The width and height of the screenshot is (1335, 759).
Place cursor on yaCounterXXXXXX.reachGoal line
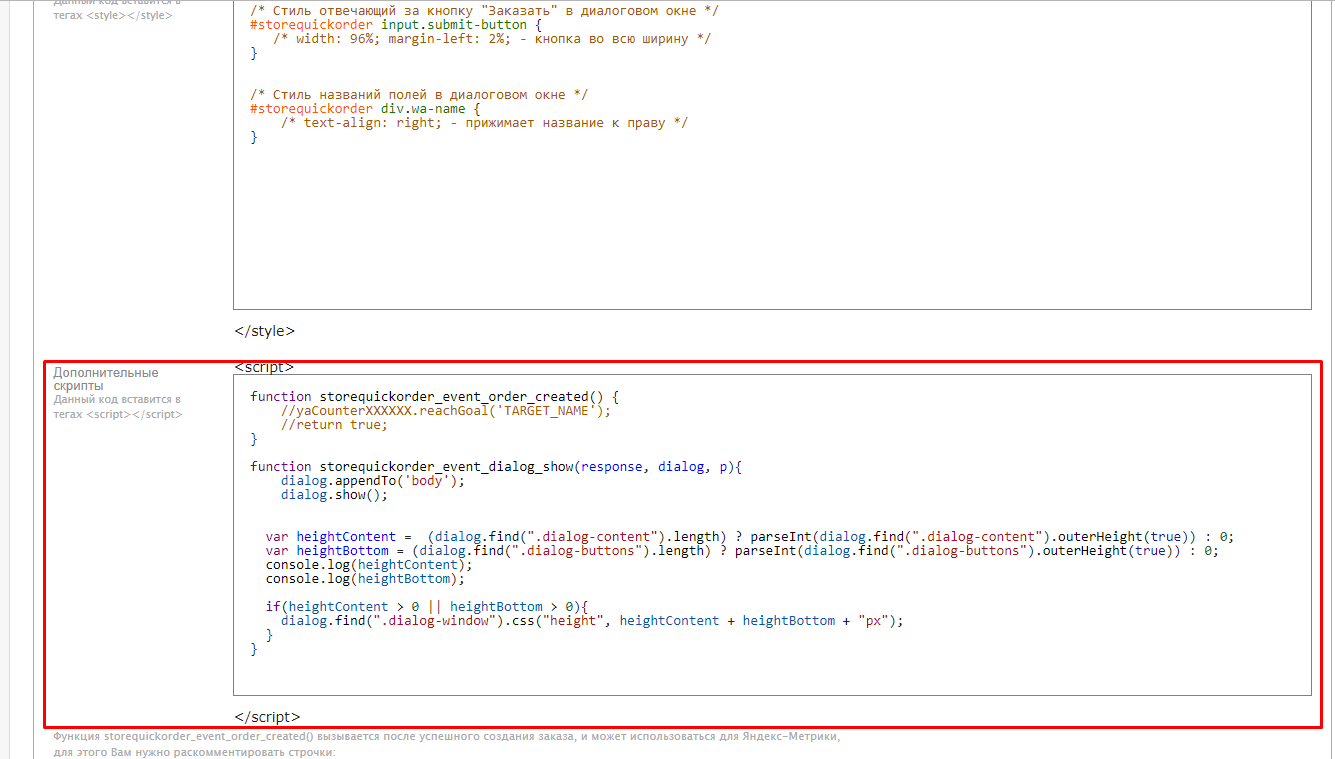click(445, 411)
